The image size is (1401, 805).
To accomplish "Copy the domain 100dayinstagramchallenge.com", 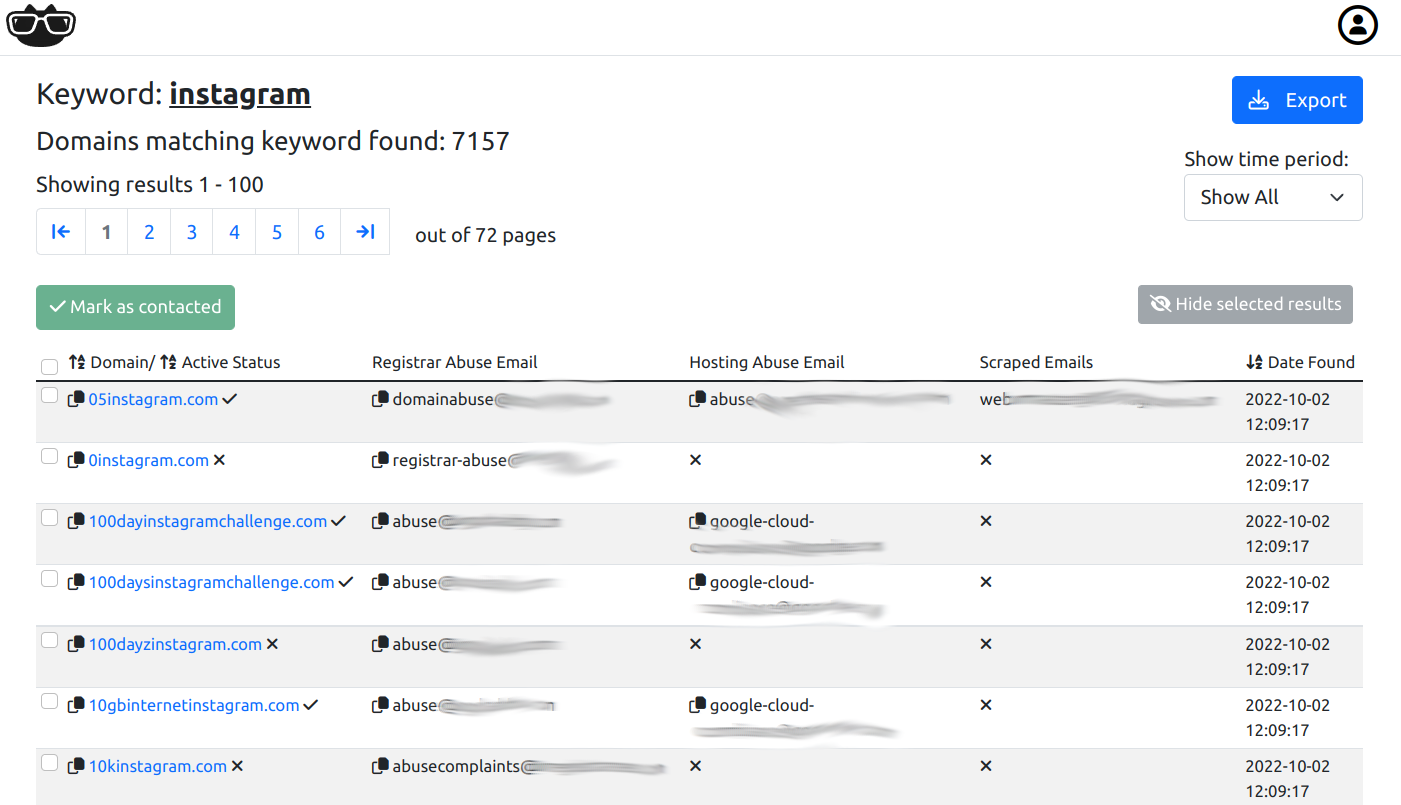I will click(x=76, y=522).
